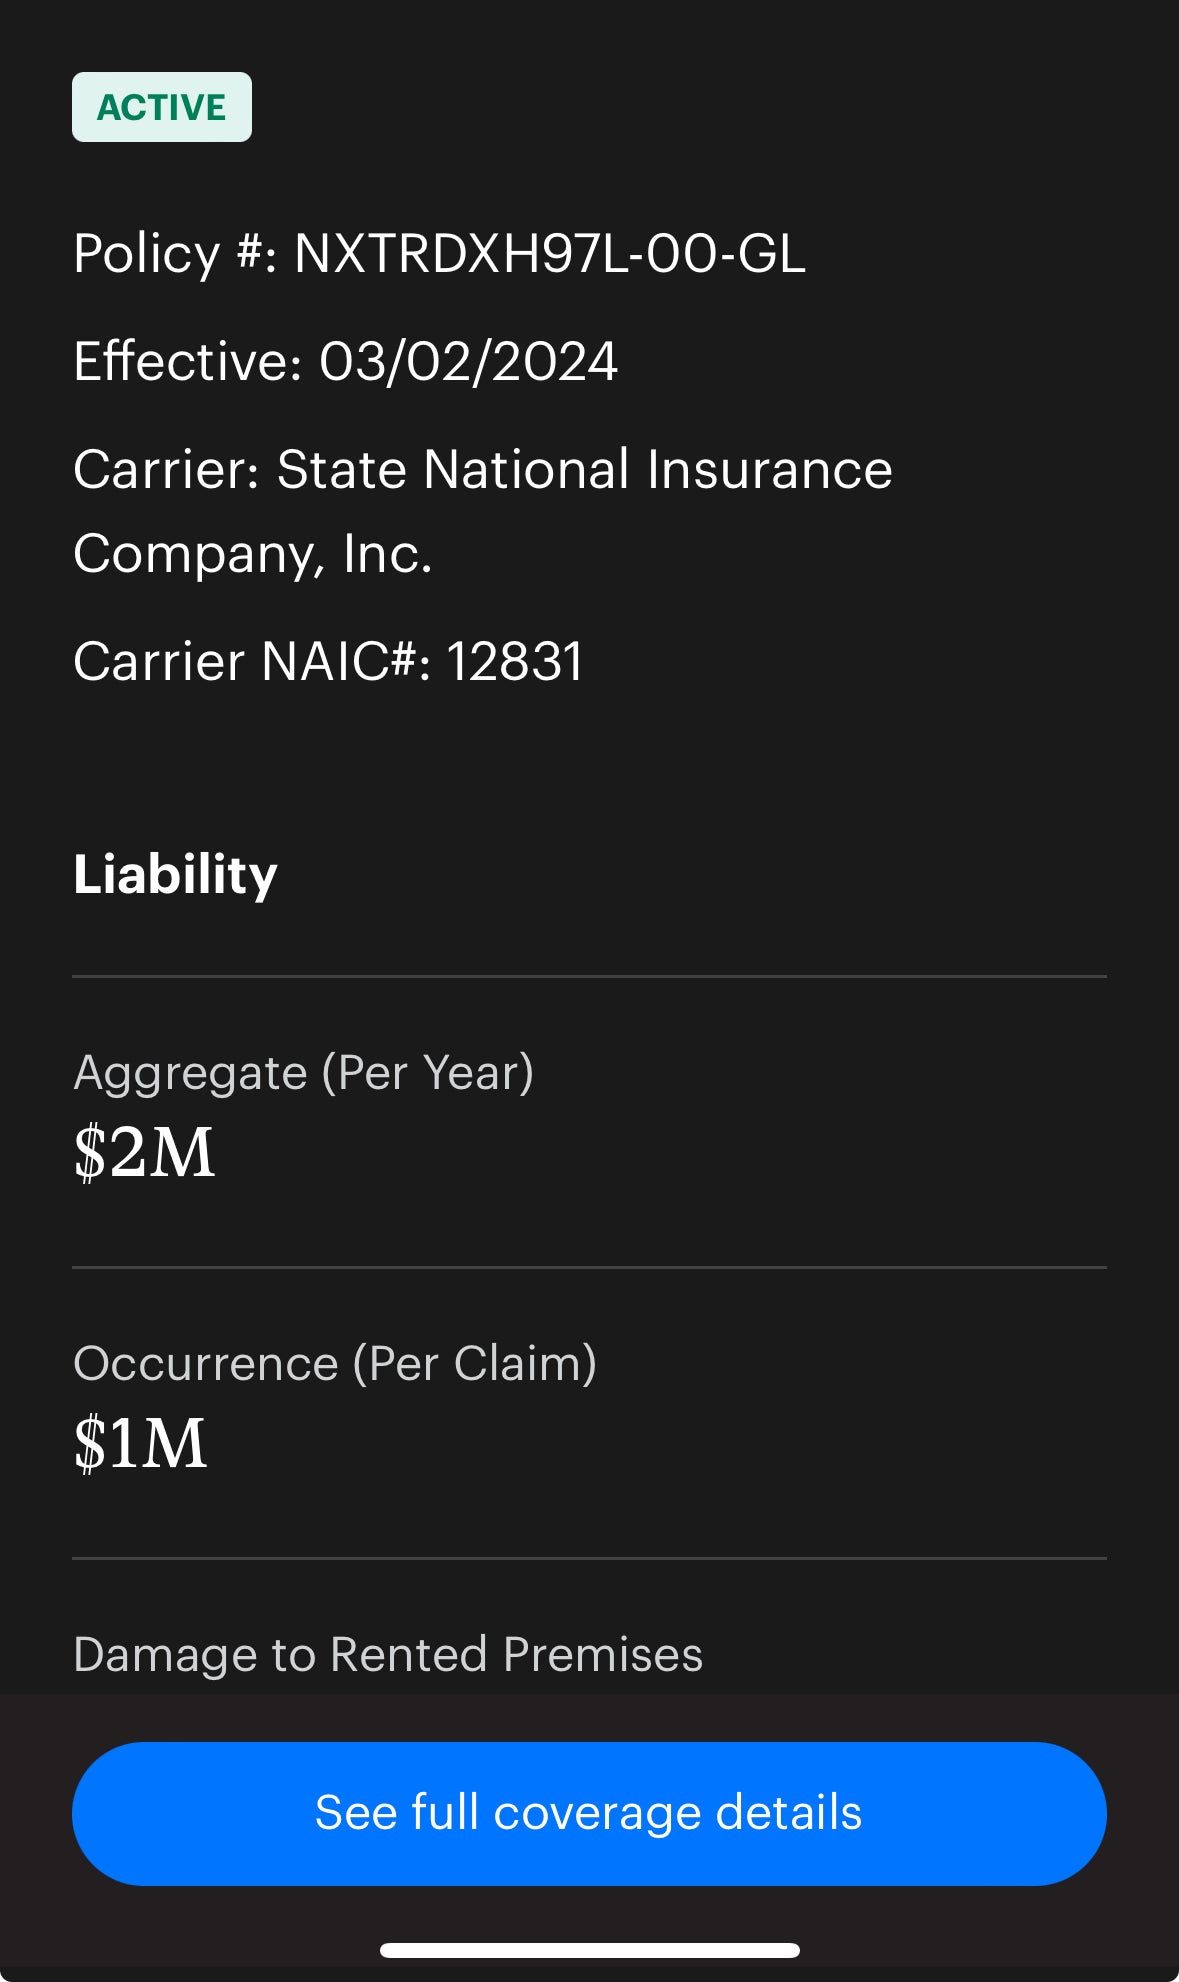Tap the effective date 03/02/2024
This screenshot has height=1982, width=1179.
click(x=468, y=362)
